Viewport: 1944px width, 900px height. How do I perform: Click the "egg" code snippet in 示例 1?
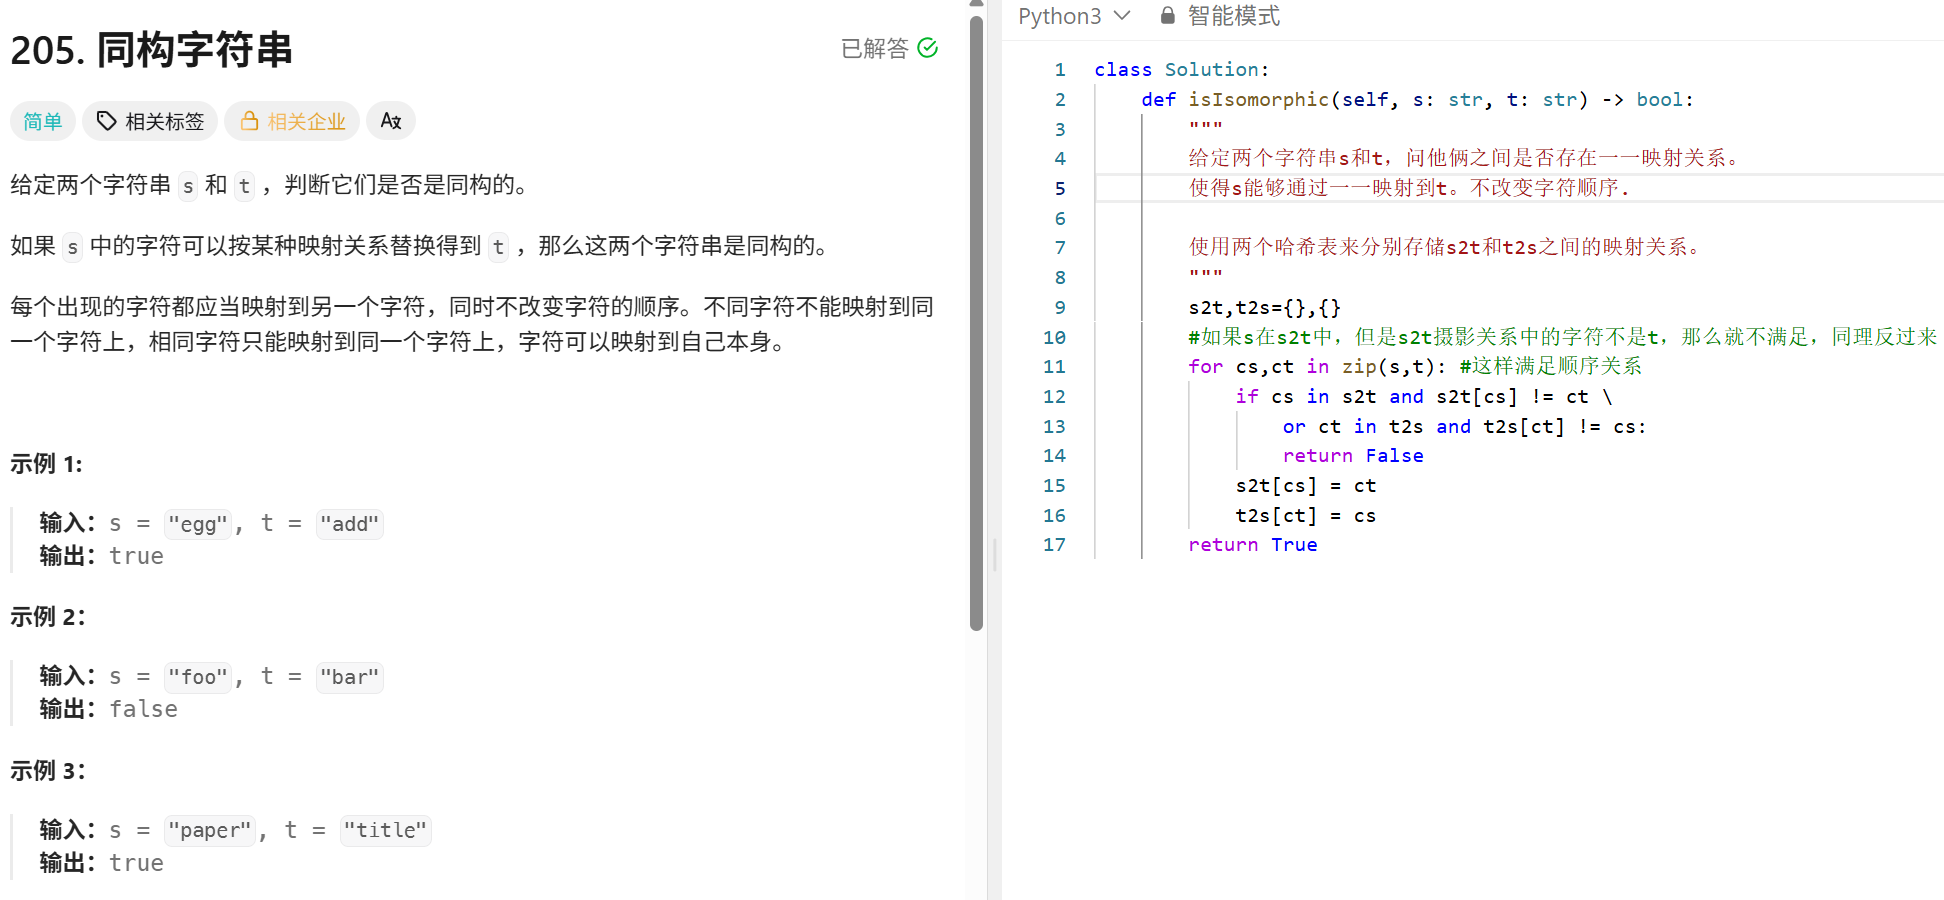[x=197, y=523]
